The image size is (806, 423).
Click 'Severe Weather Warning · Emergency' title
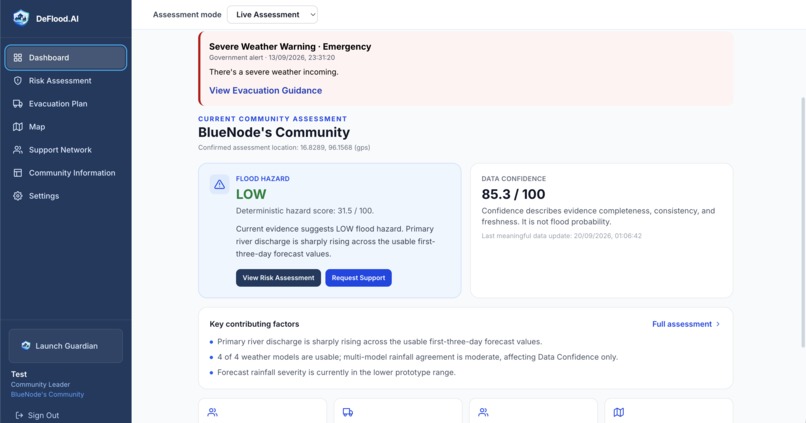290,47
